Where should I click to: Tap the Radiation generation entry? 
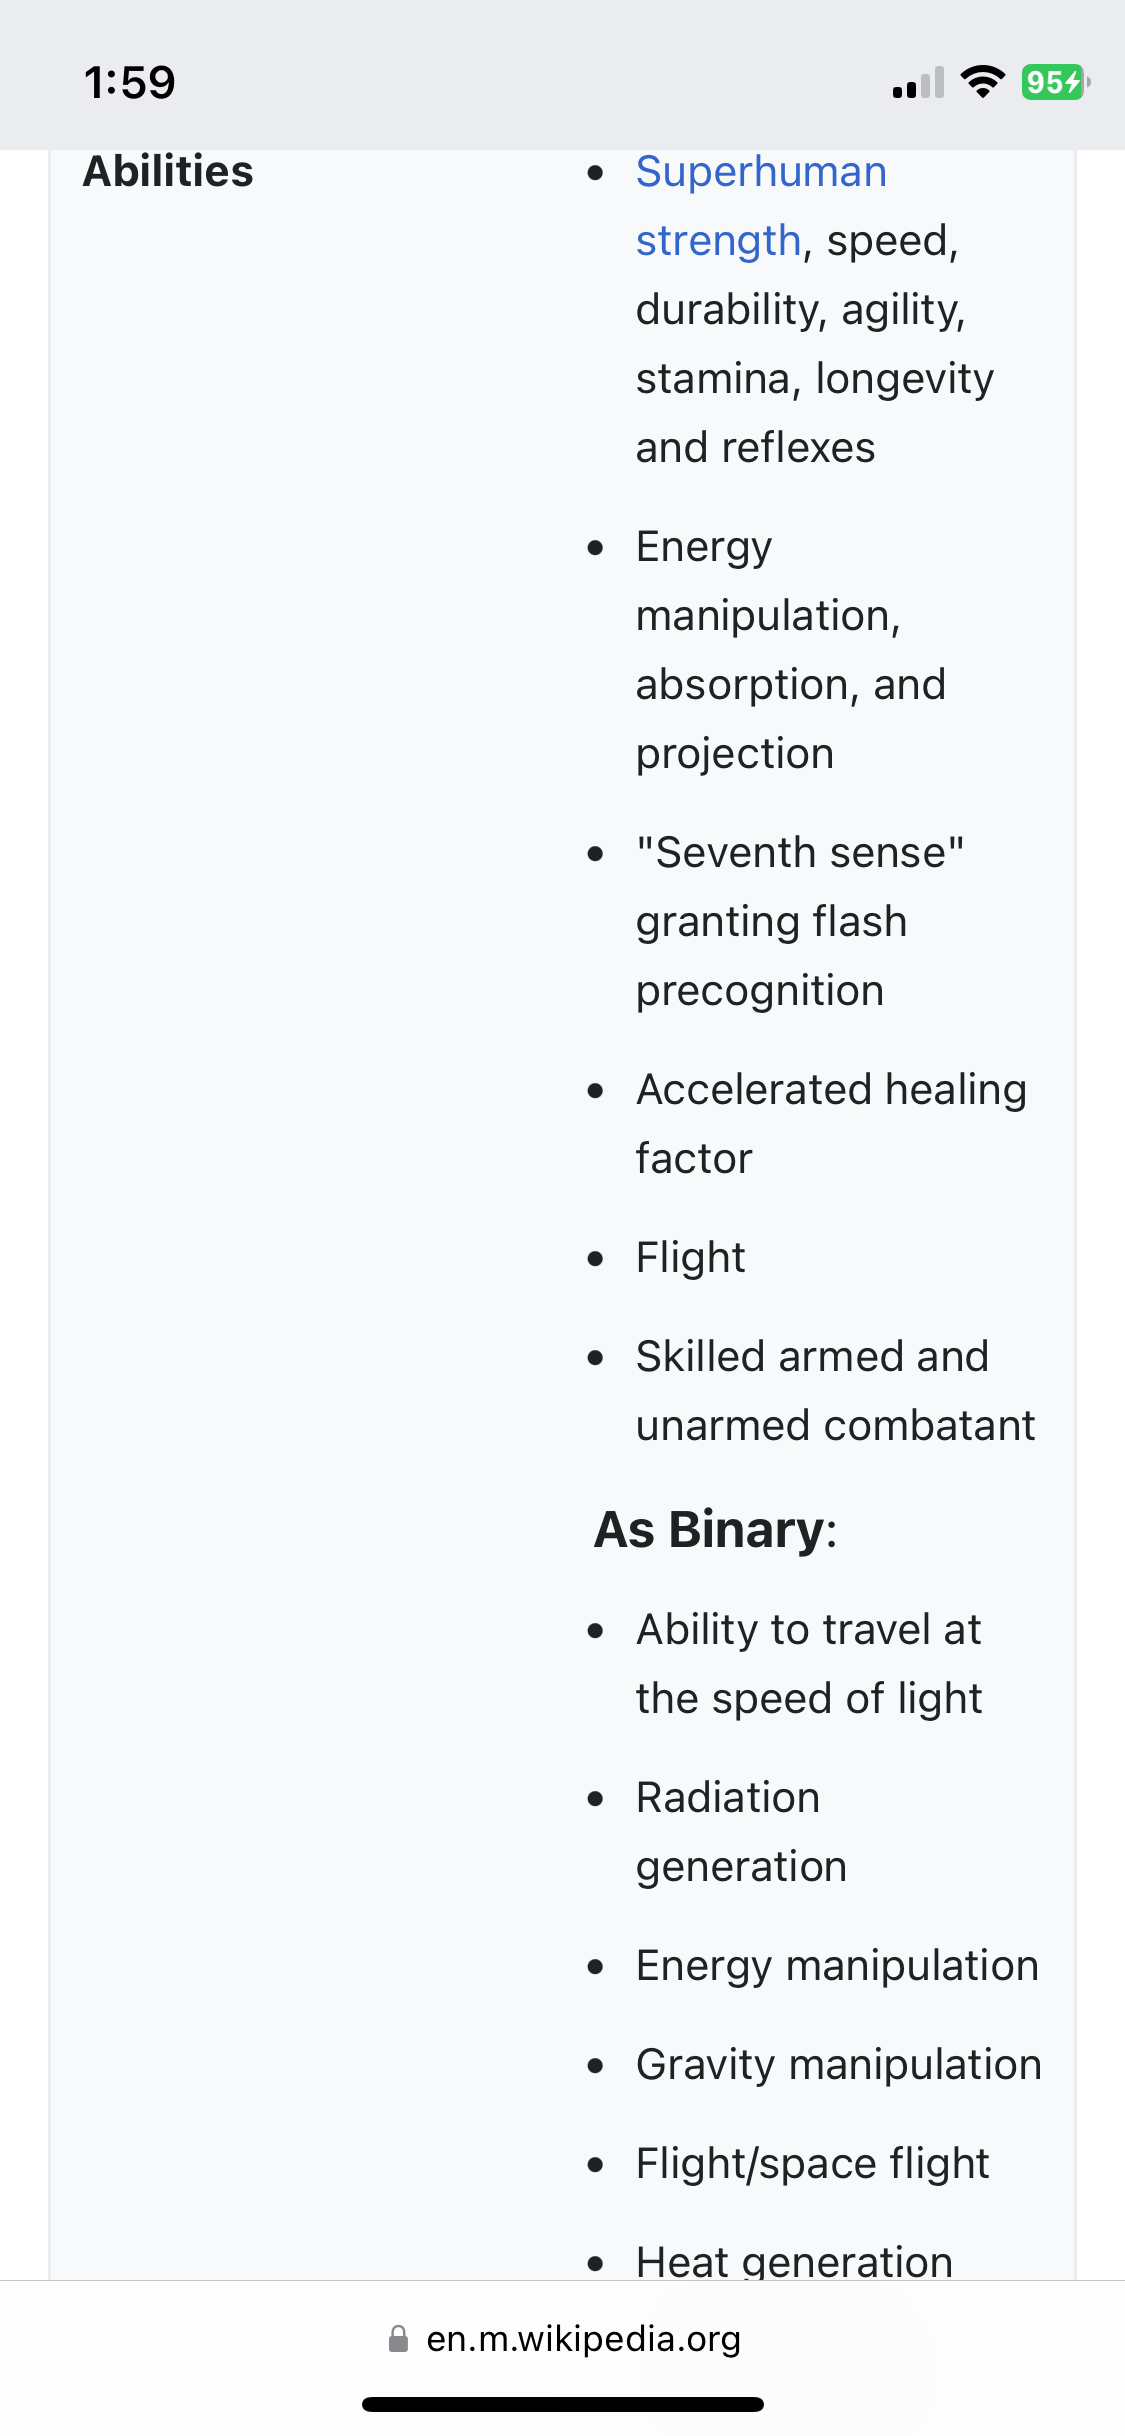(x=741, y=1832)
